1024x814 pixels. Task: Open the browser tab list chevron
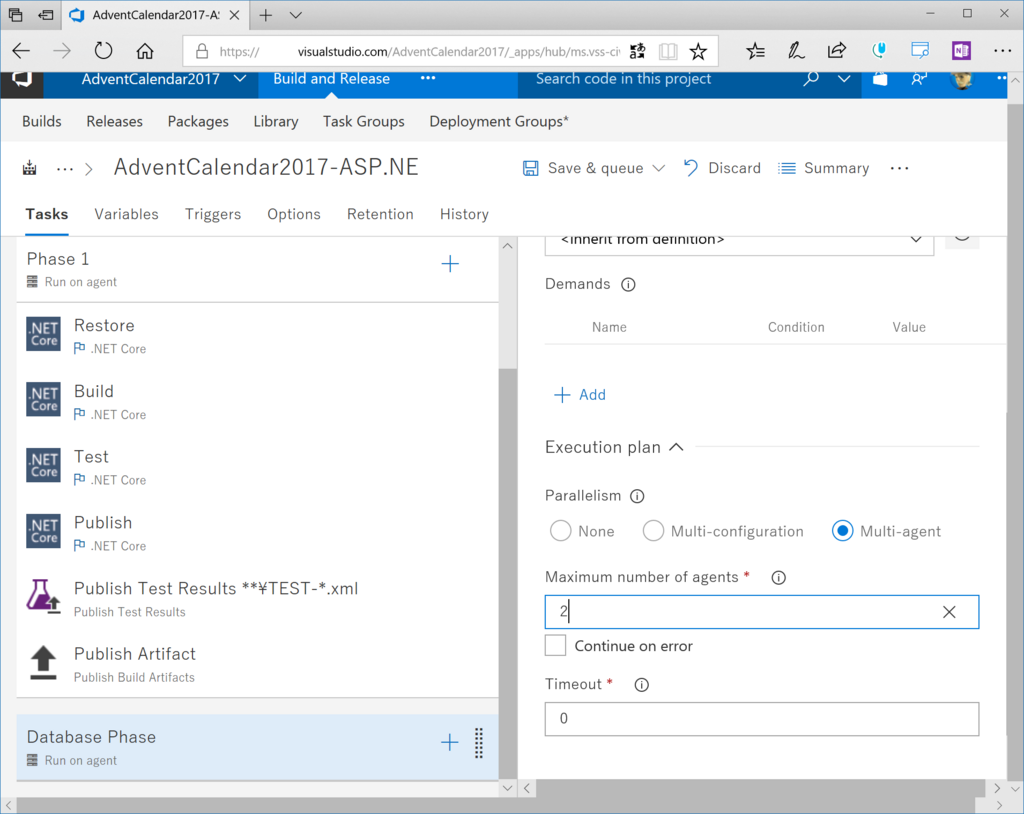pos(296,15)
